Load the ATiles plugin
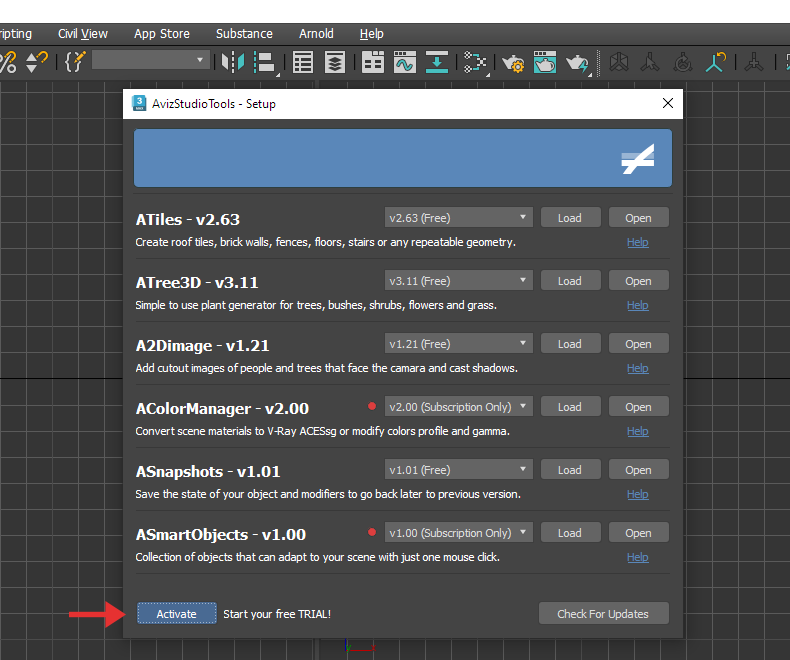Screen dimensions: 790x660 click(x=570, y=218)
